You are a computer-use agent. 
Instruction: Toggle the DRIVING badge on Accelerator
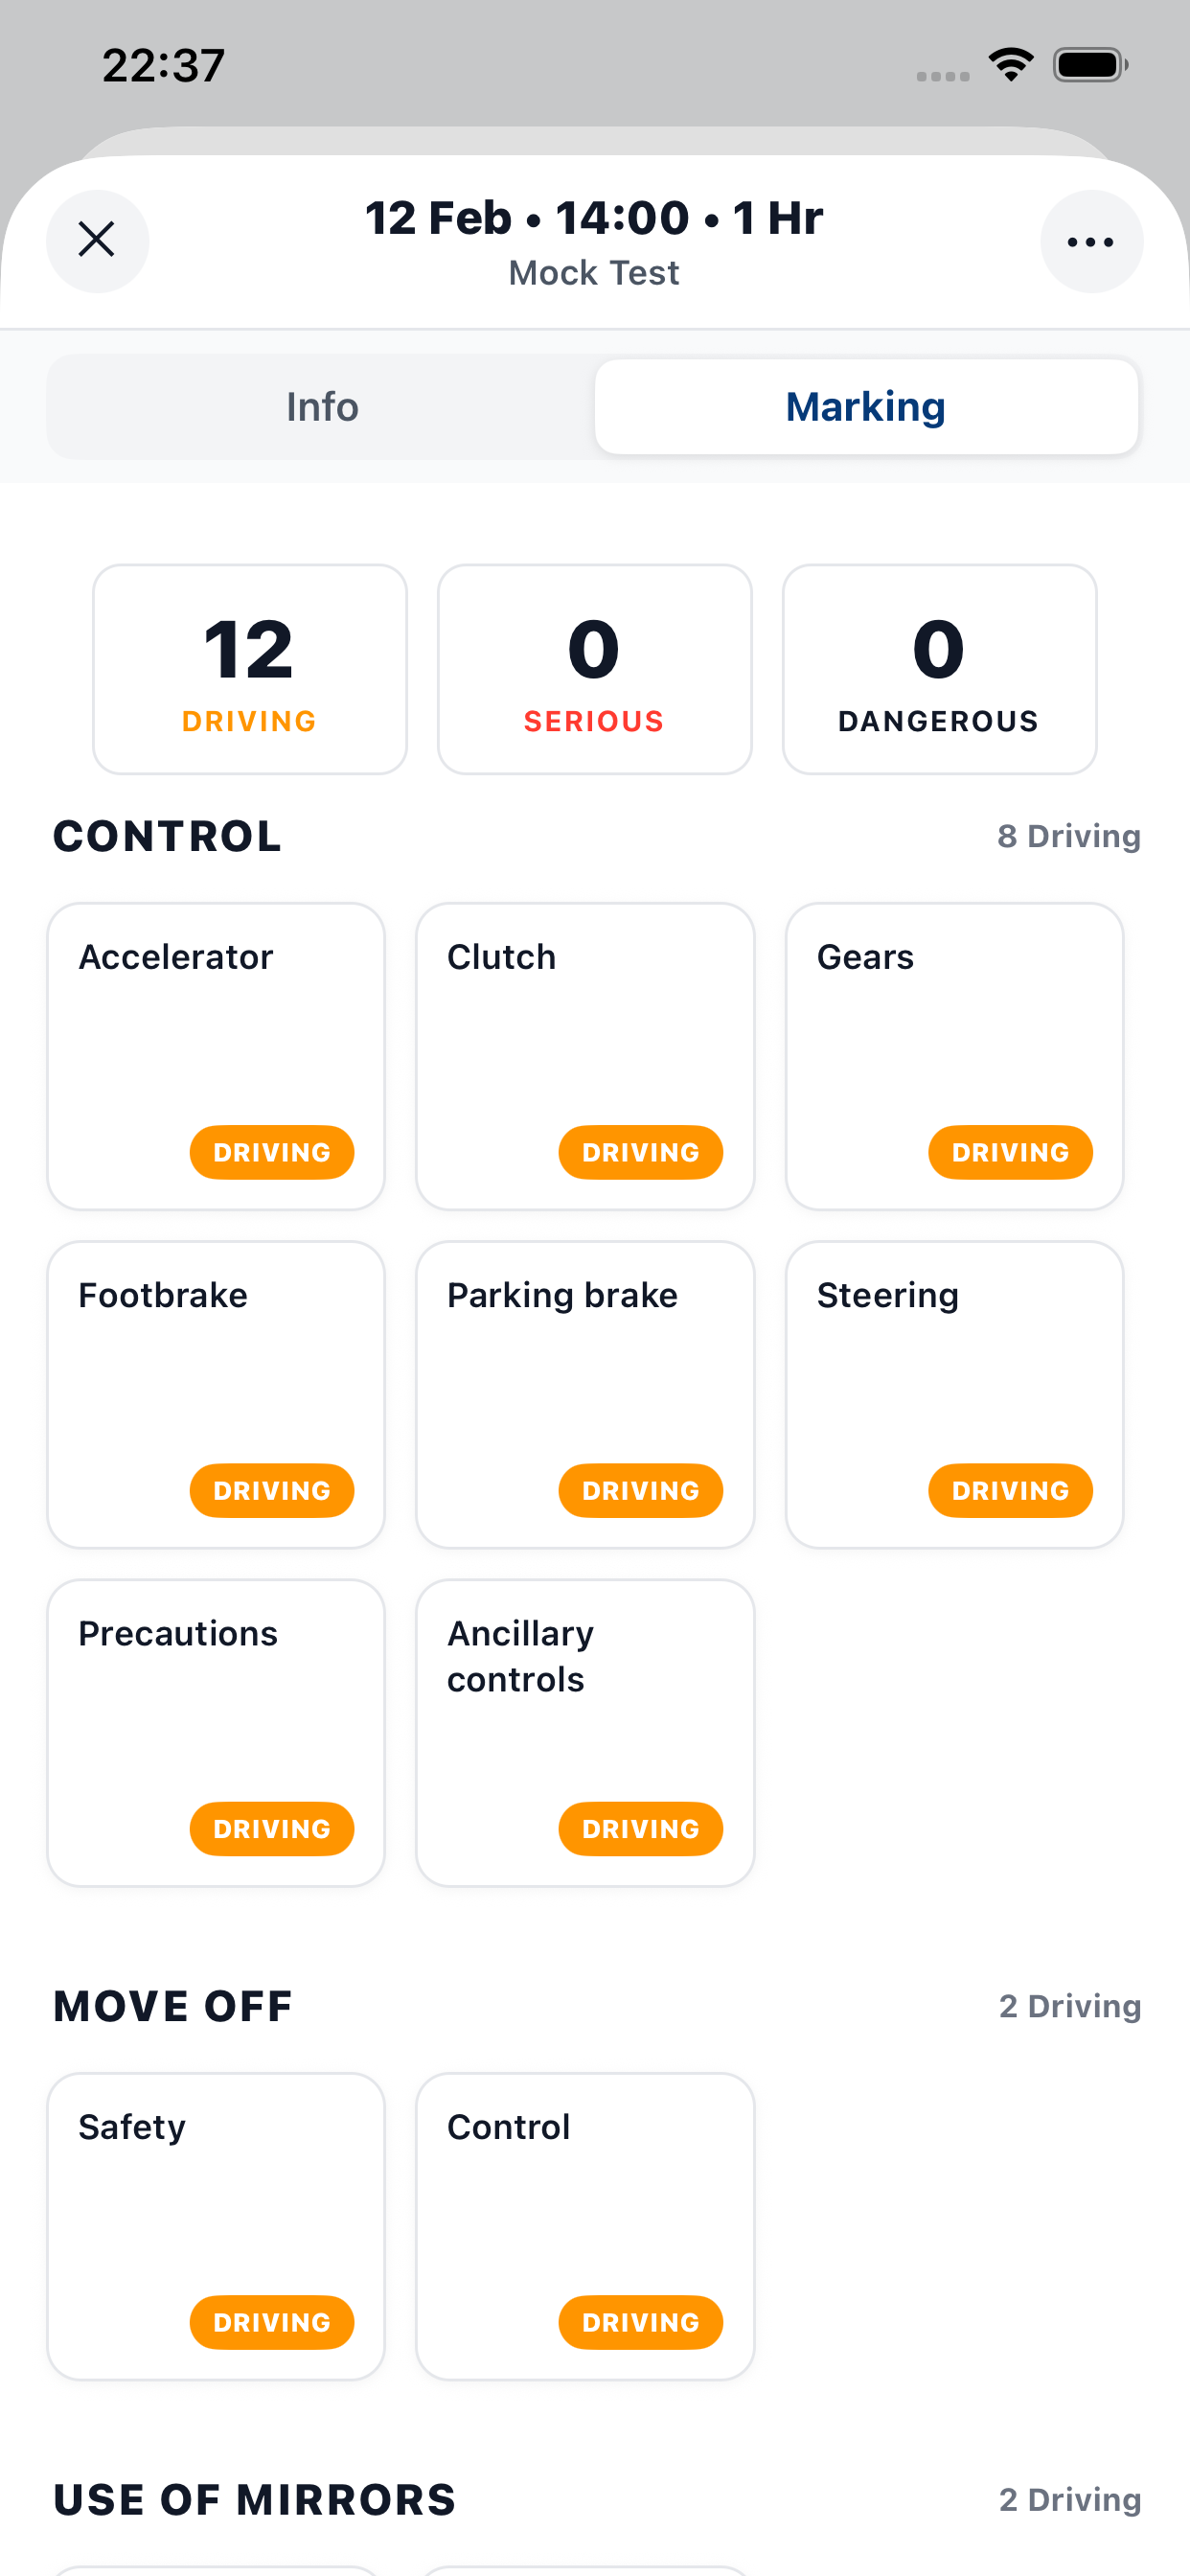coord(272,1152)
